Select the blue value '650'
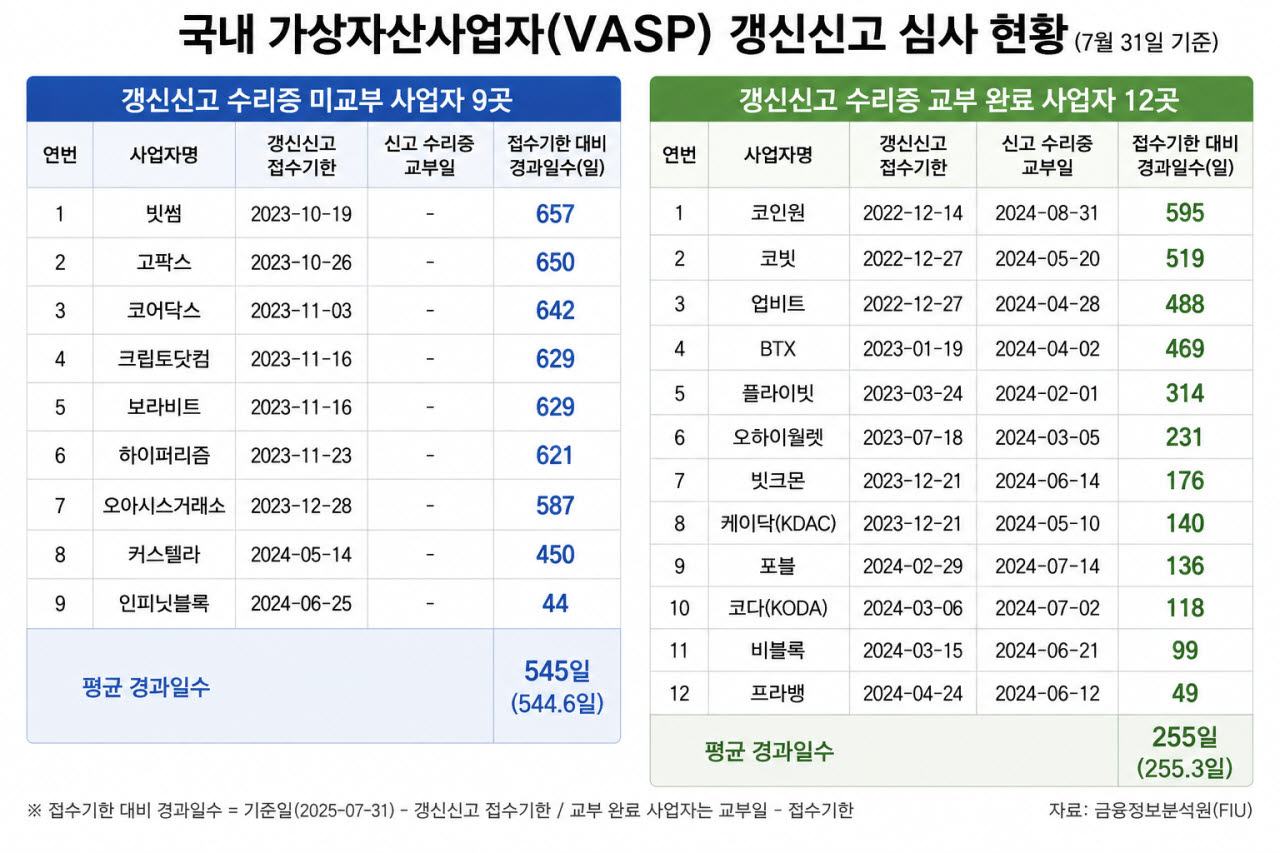The height and width of the screenshot is (853, 1280). tap(555, 262)
